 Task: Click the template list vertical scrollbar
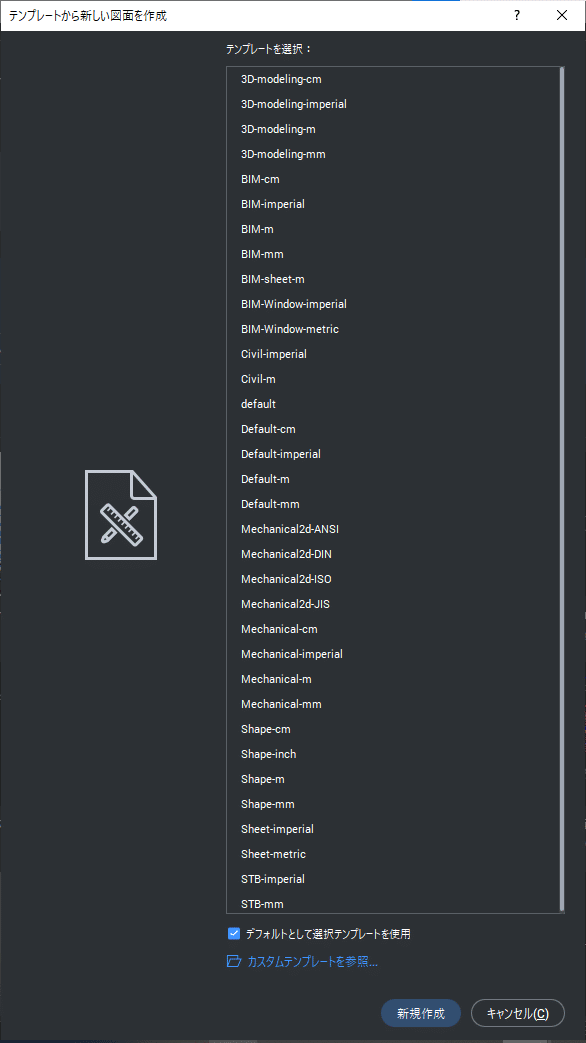[562, 490]
